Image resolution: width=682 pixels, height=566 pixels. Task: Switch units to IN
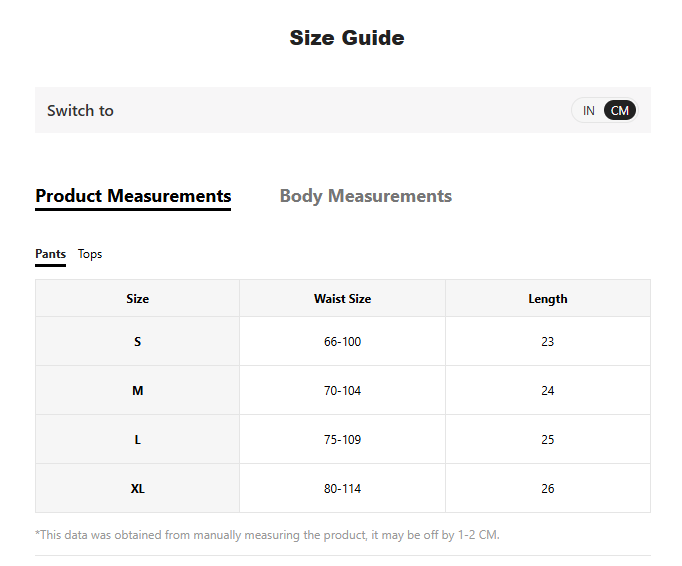(589, 110)
